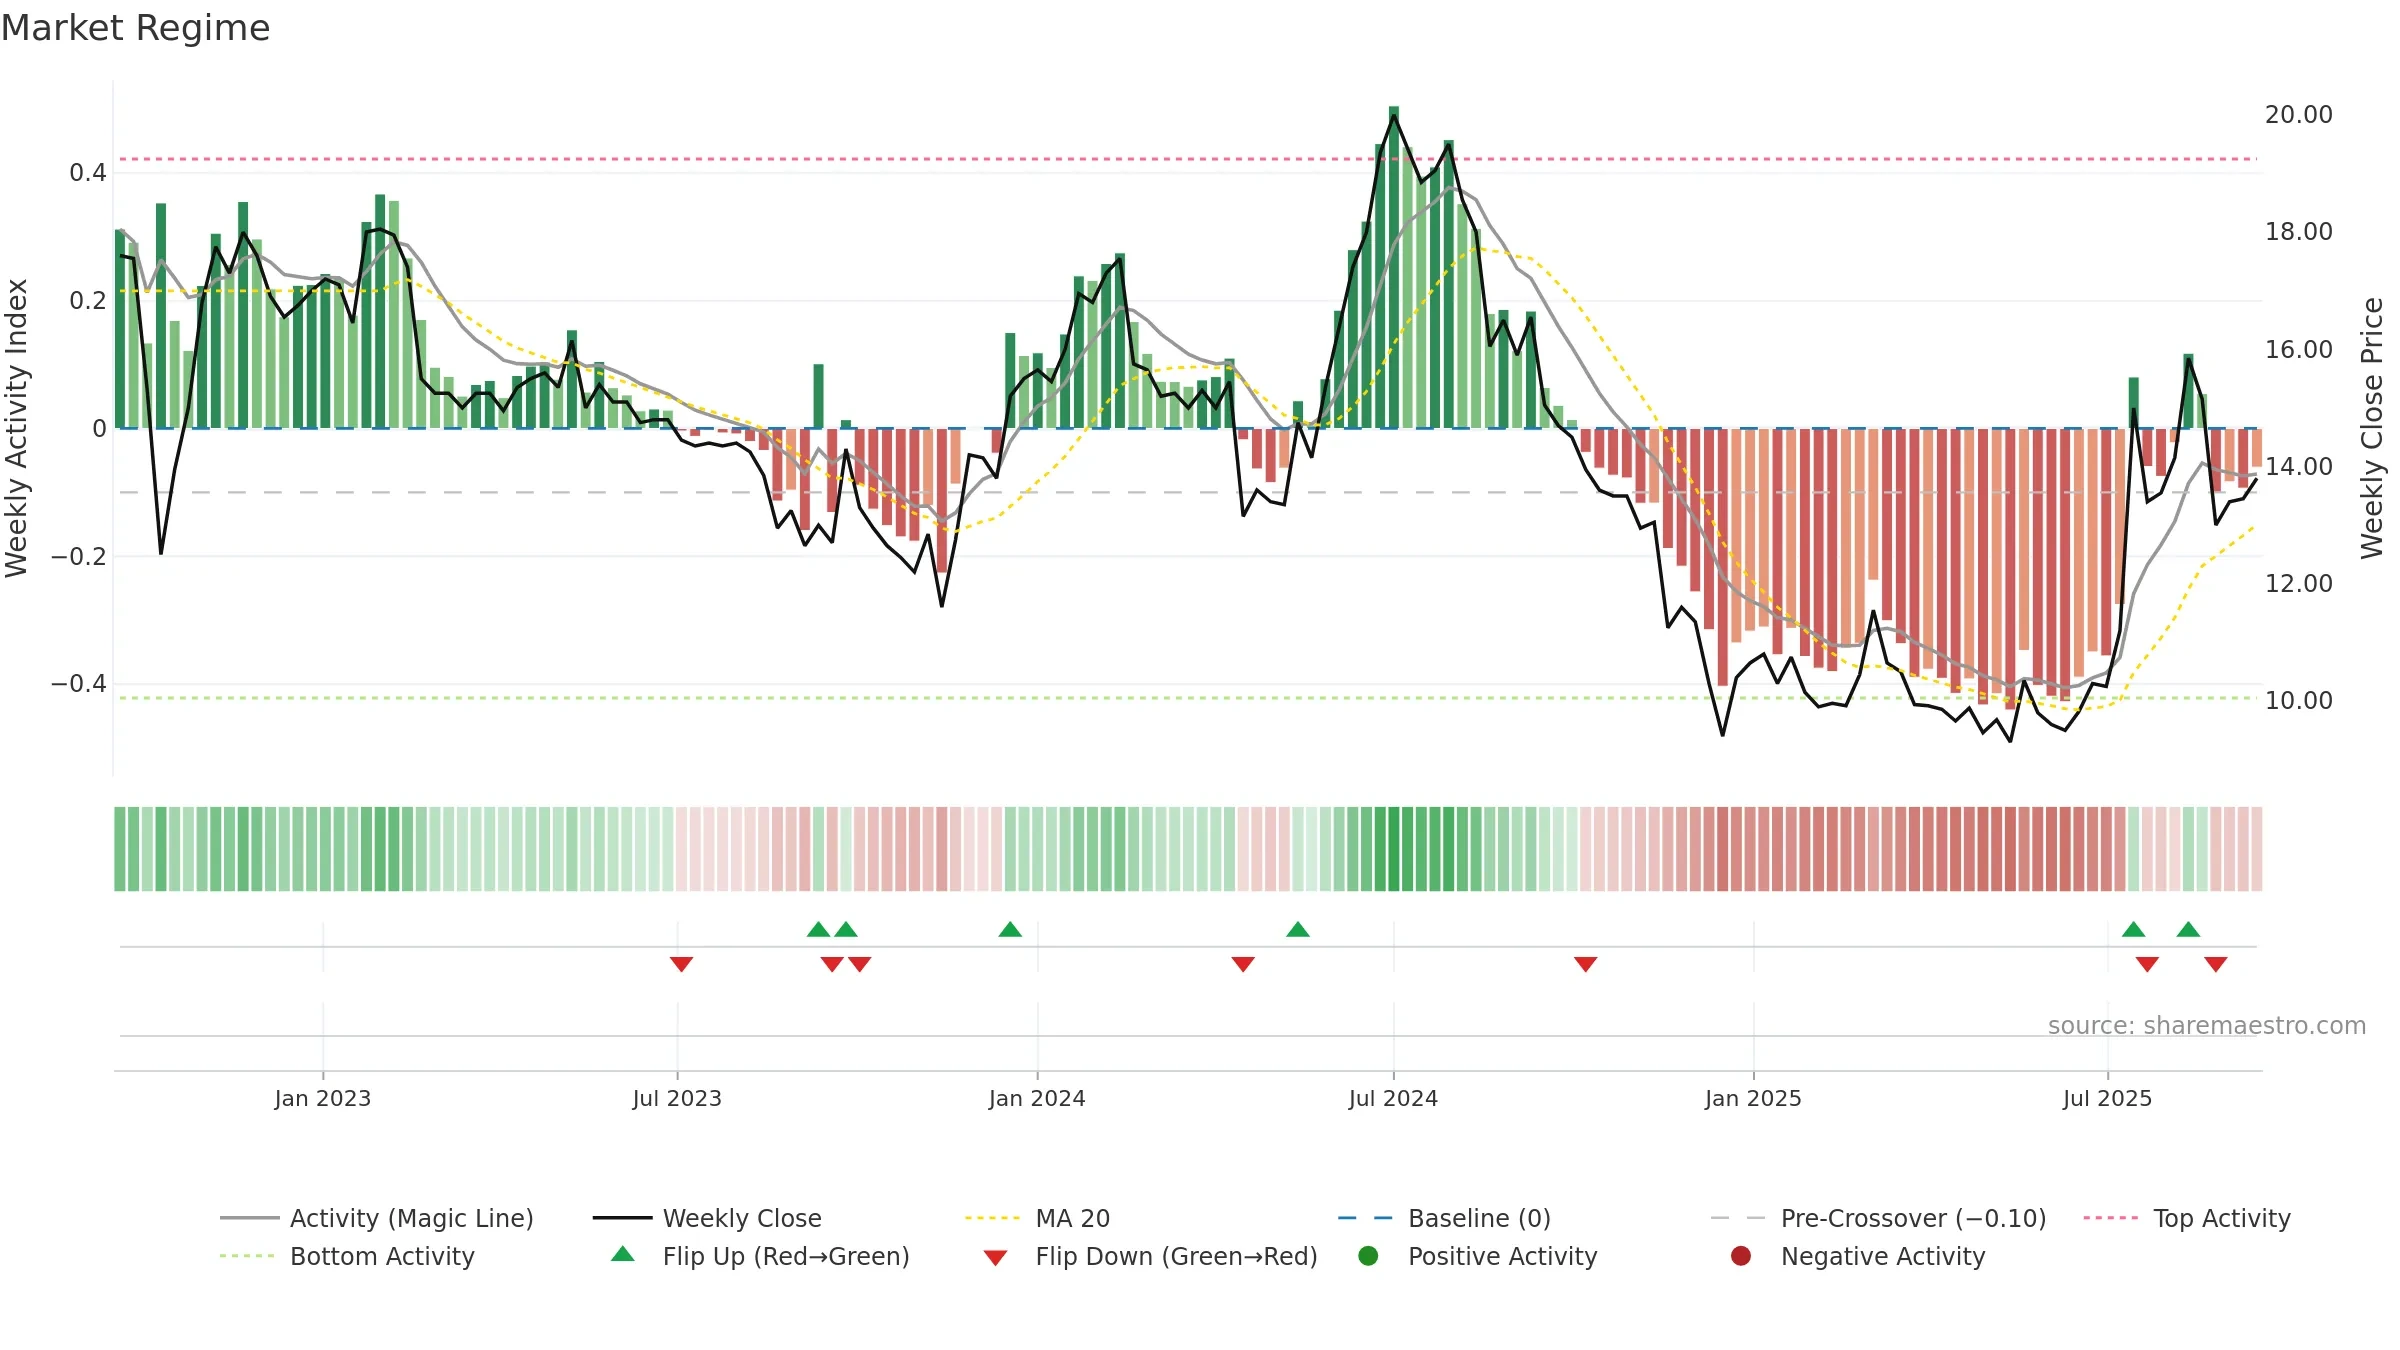2400x1350 pixels.
Task: Click the last green flip-up marker after Jul 2025
Action: (2188, 929)
